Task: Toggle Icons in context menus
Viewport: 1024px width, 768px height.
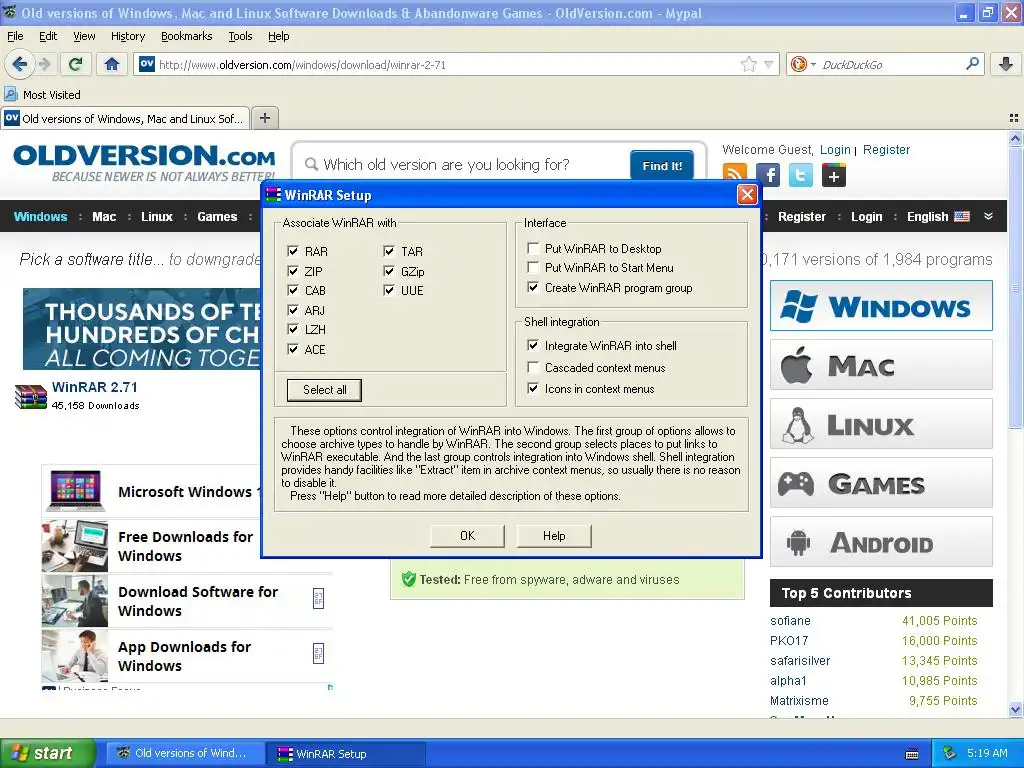Action: point(533,389)
